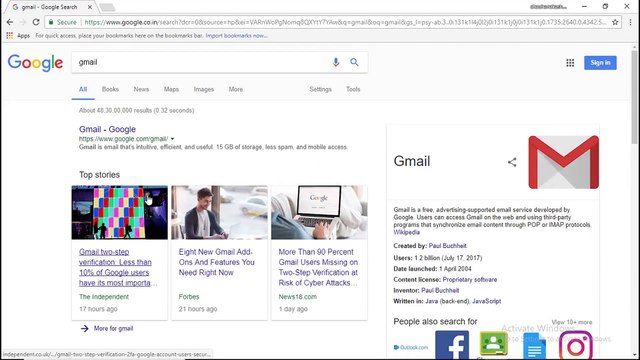Screen dimensions: 640x360
Task: Close the gmail - Google Search tab
Action: point(90,7)
